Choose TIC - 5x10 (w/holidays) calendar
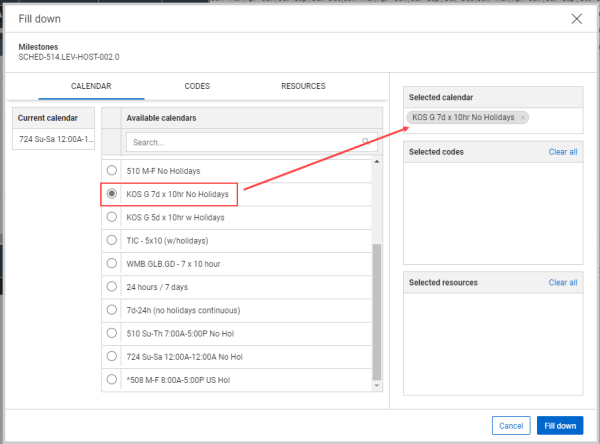600x444 pixels. 111,240
